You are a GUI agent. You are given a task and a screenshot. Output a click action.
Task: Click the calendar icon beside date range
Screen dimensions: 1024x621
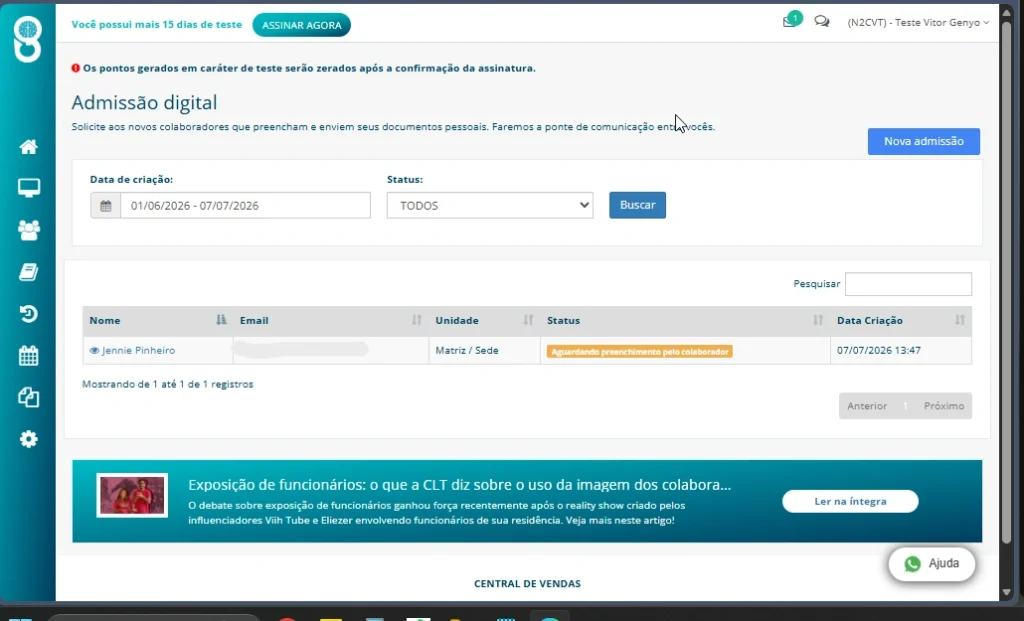tap(105, 206)
